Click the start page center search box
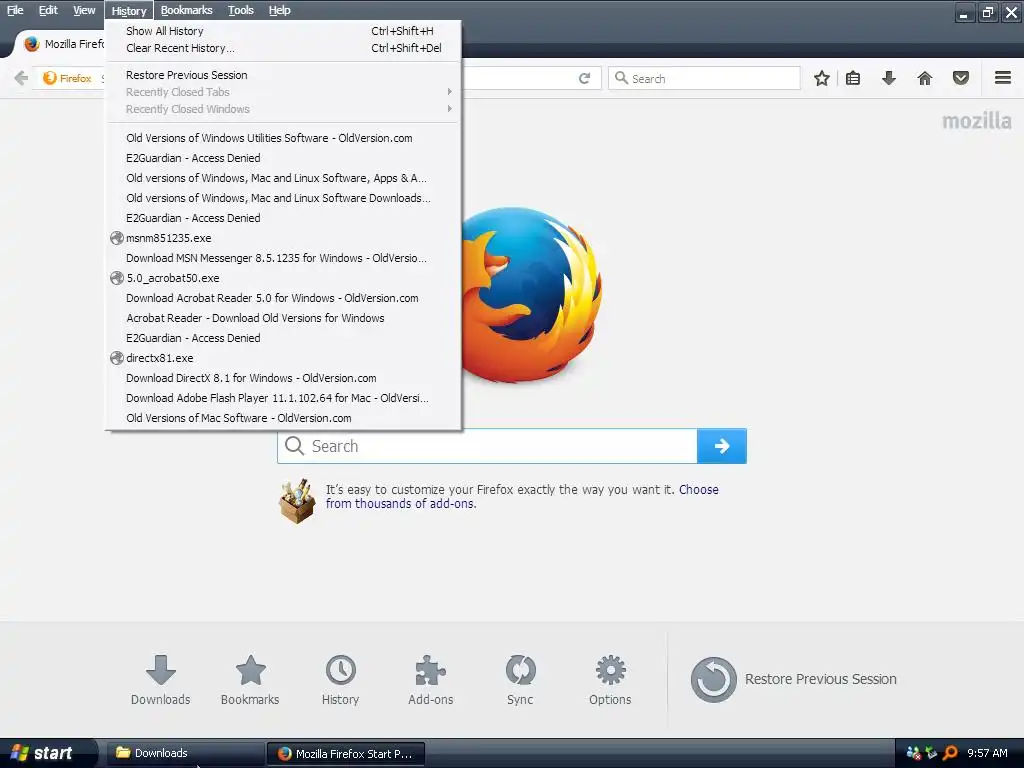This screenshot has height=768, width=1024. [487, 446]
